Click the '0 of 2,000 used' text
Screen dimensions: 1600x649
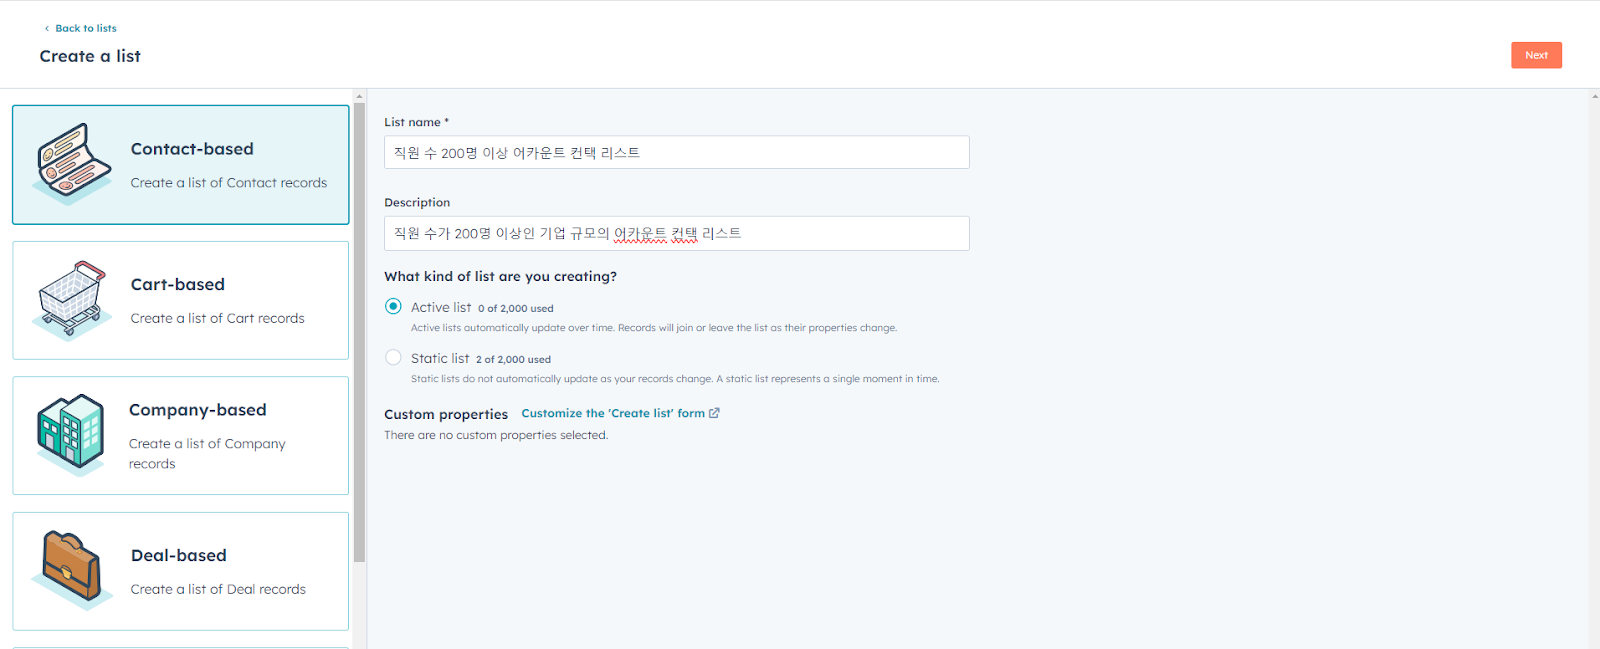pyautogui.click(x=516, y=309)
